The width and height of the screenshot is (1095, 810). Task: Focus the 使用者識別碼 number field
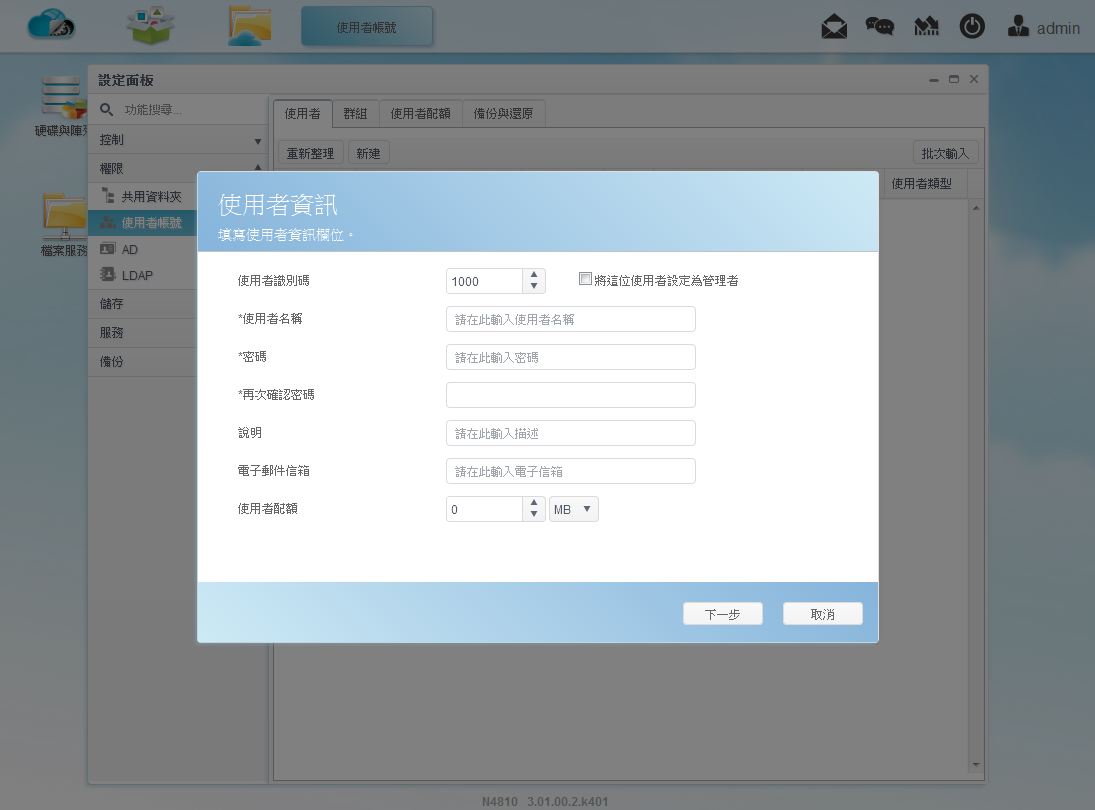click(x=485, y=281)
